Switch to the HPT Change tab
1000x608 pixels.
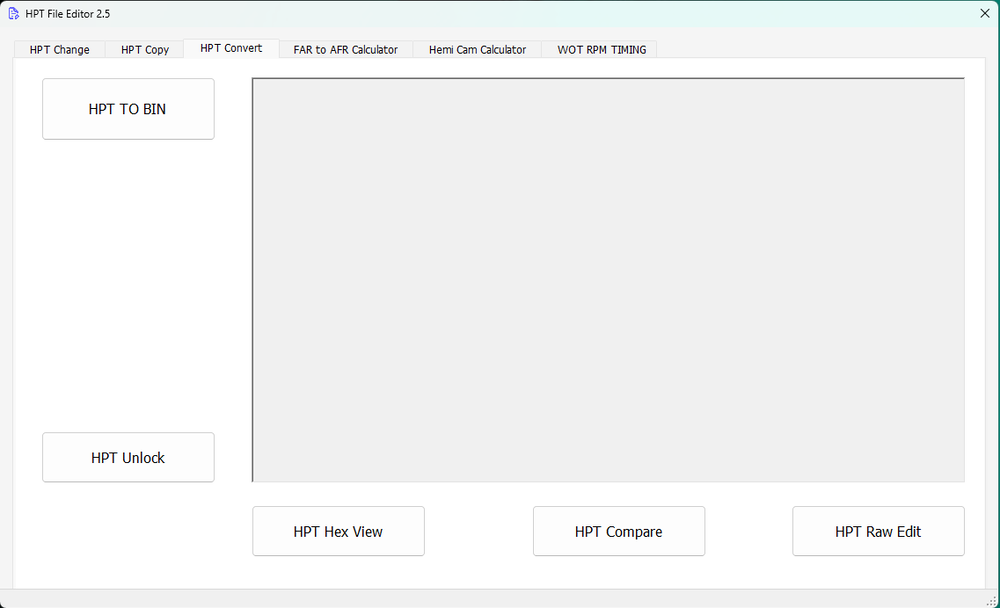tap(59, 50)
